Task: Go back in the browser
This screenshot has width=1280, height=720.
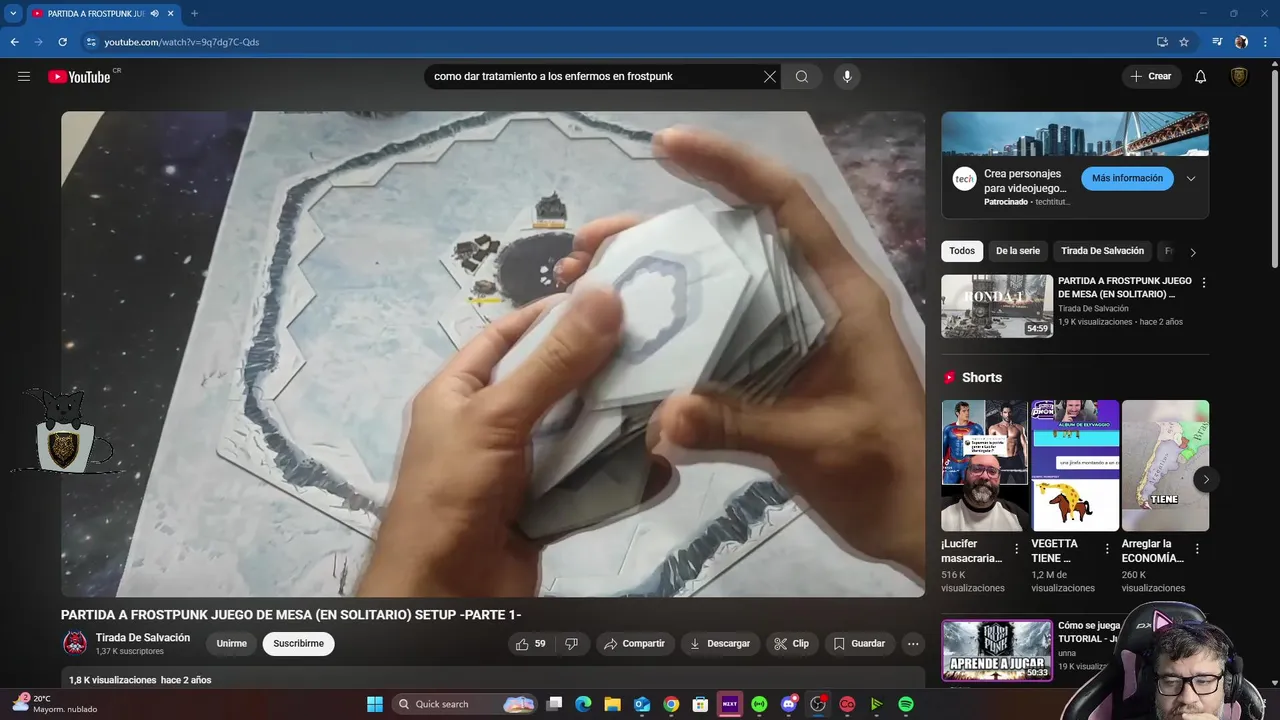Action: point(15,42)
